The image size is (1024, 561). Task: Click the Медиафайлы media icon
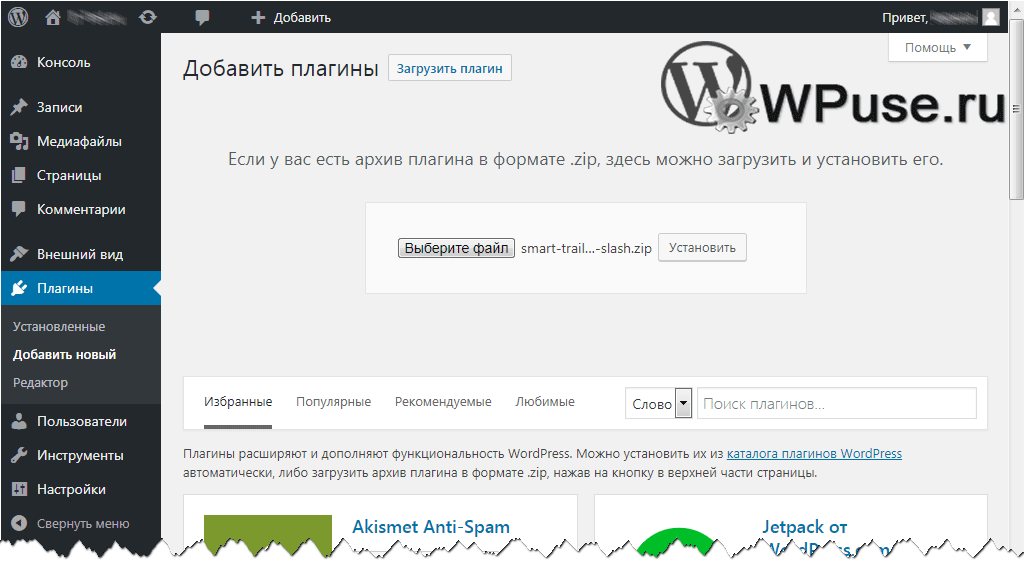[19, 141]
